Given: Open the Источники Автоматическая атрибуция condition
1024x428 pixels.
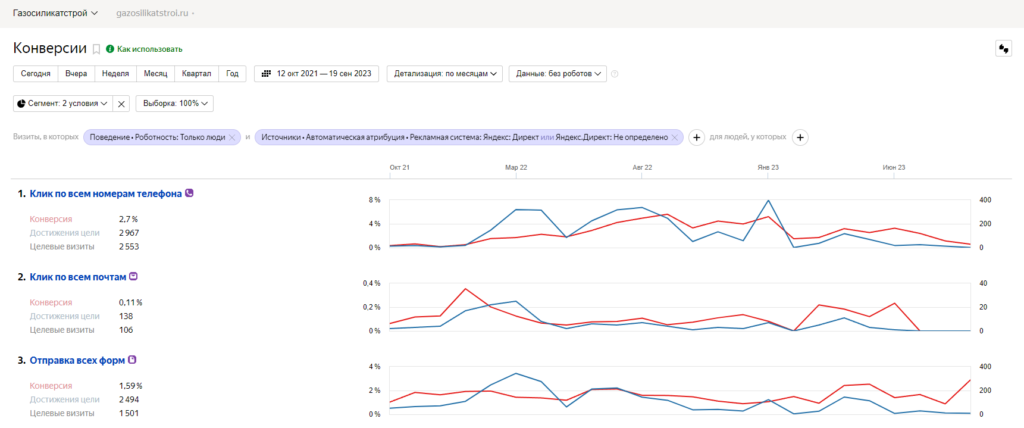Looking at the screenshot, I should tap(464, 137).
